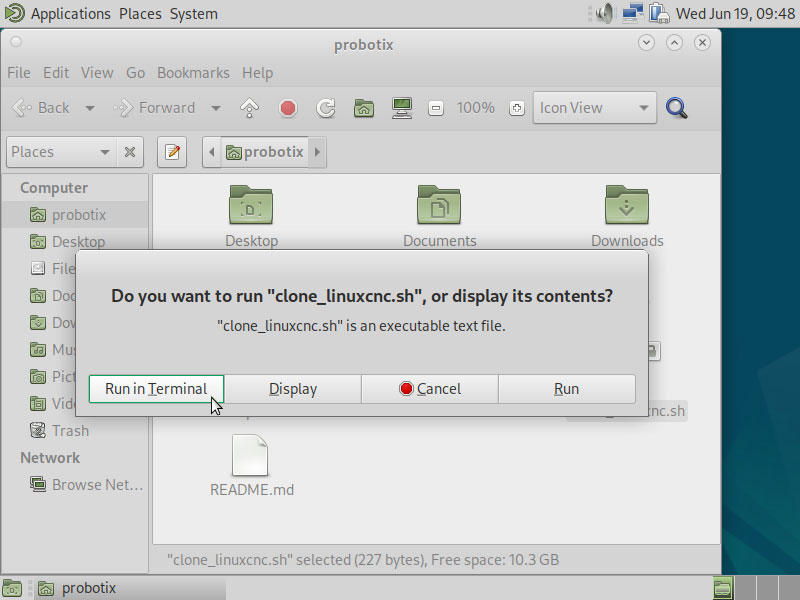The image size is (800, 600).
Task: Click the Reload toolbar icon
Action: tap(325, 108)
